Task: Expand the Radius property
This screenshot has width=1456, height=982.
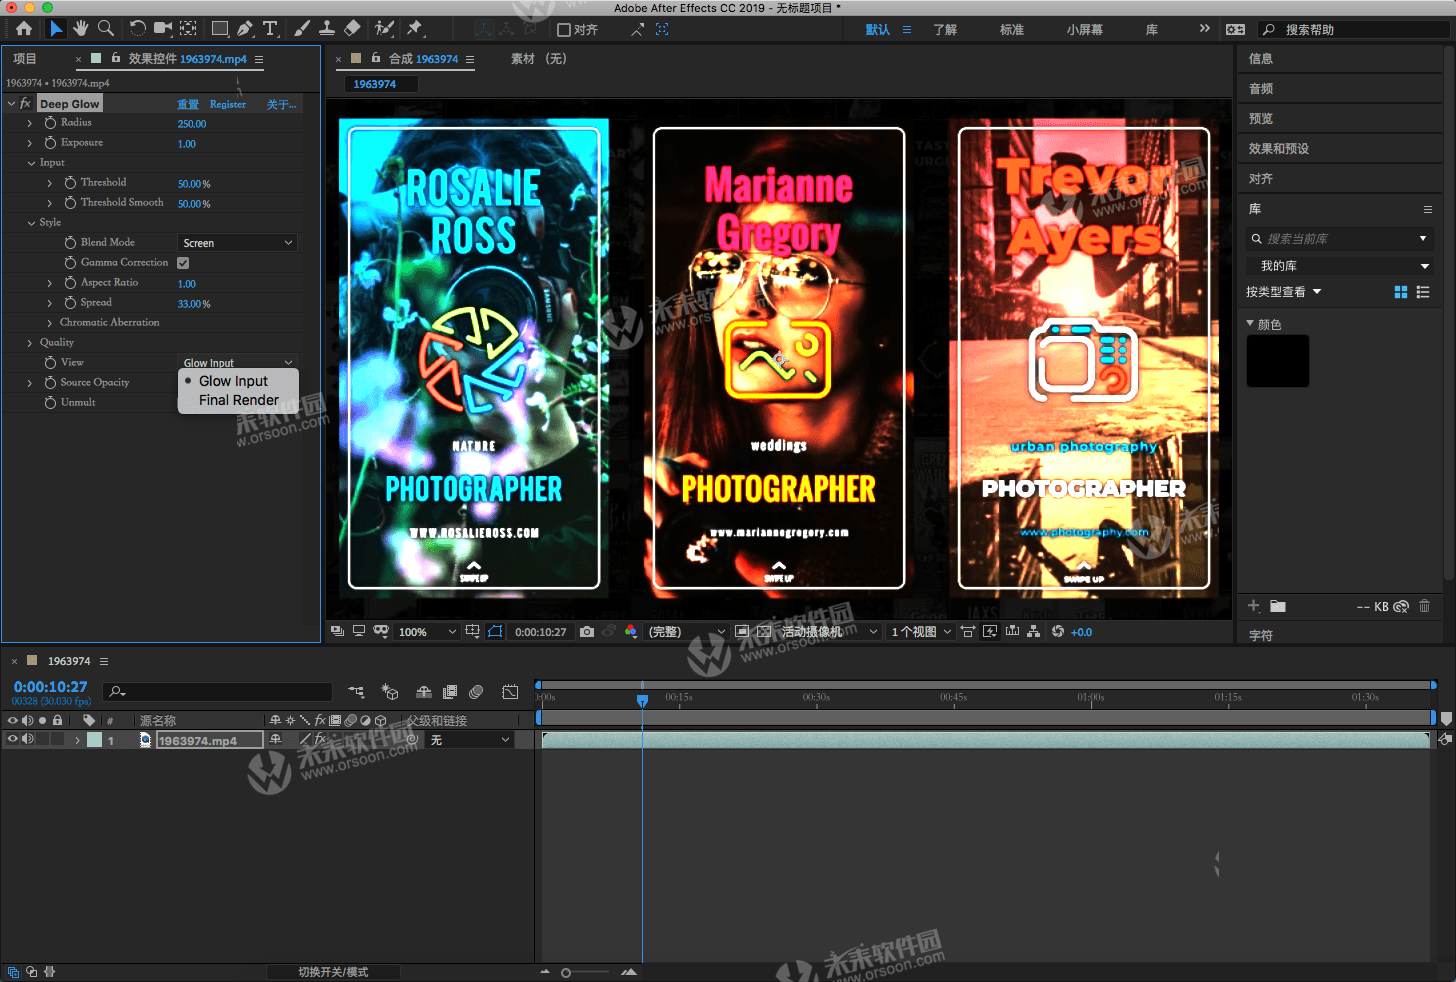Action: coord(30,124)
